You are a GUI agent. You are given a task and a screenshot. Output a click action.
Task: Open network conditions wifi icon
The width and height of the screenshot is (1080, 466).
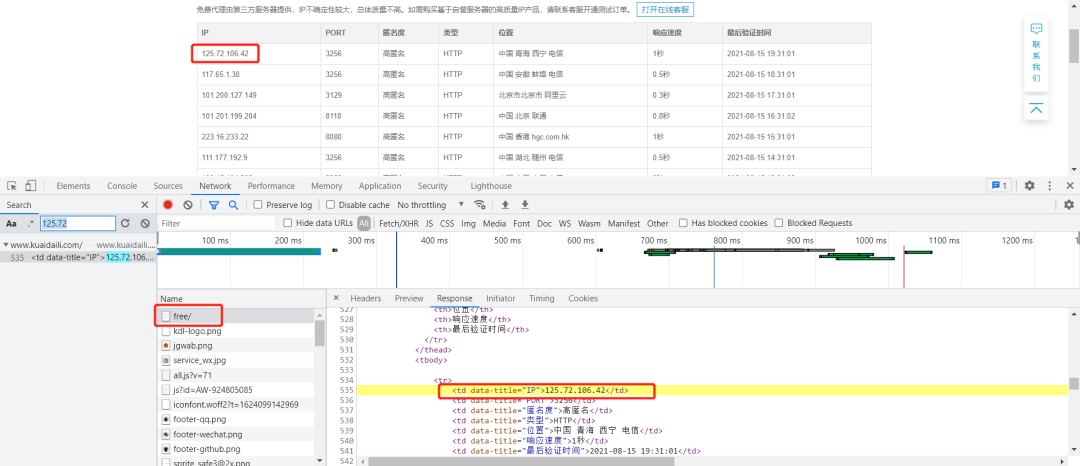(480, 205)
